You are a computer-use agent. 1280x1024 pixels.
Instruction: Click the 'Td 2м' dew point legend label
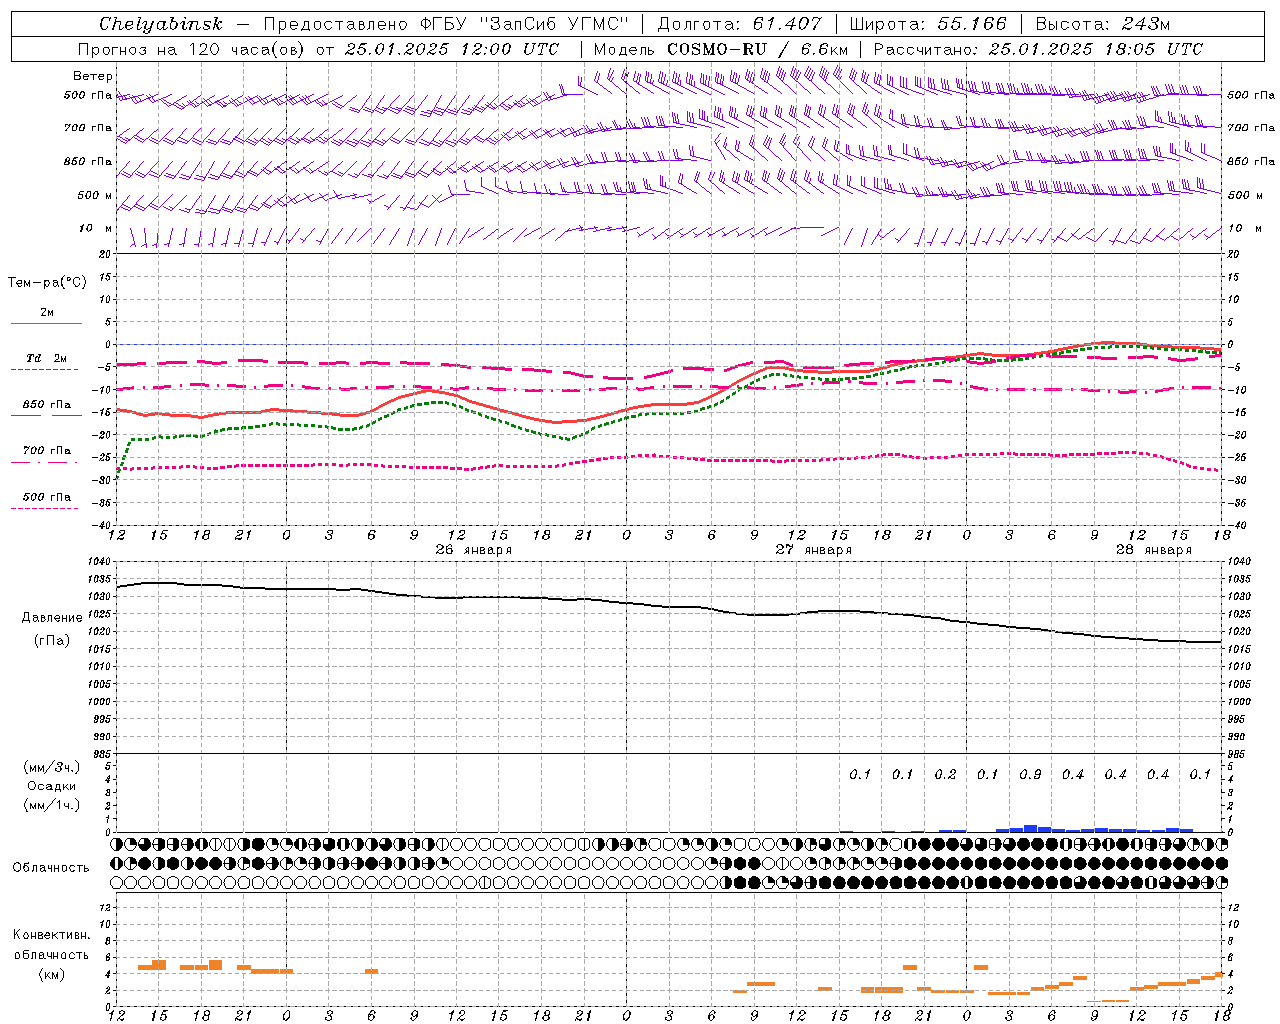pyautogui.click(x=46, y=358)
